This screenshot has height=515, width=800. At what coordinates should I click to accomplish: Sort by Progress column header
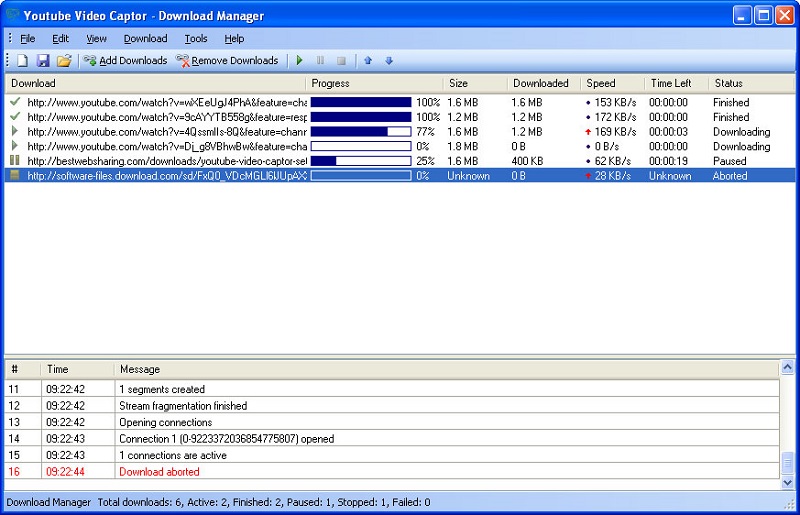tap(374, 83)
